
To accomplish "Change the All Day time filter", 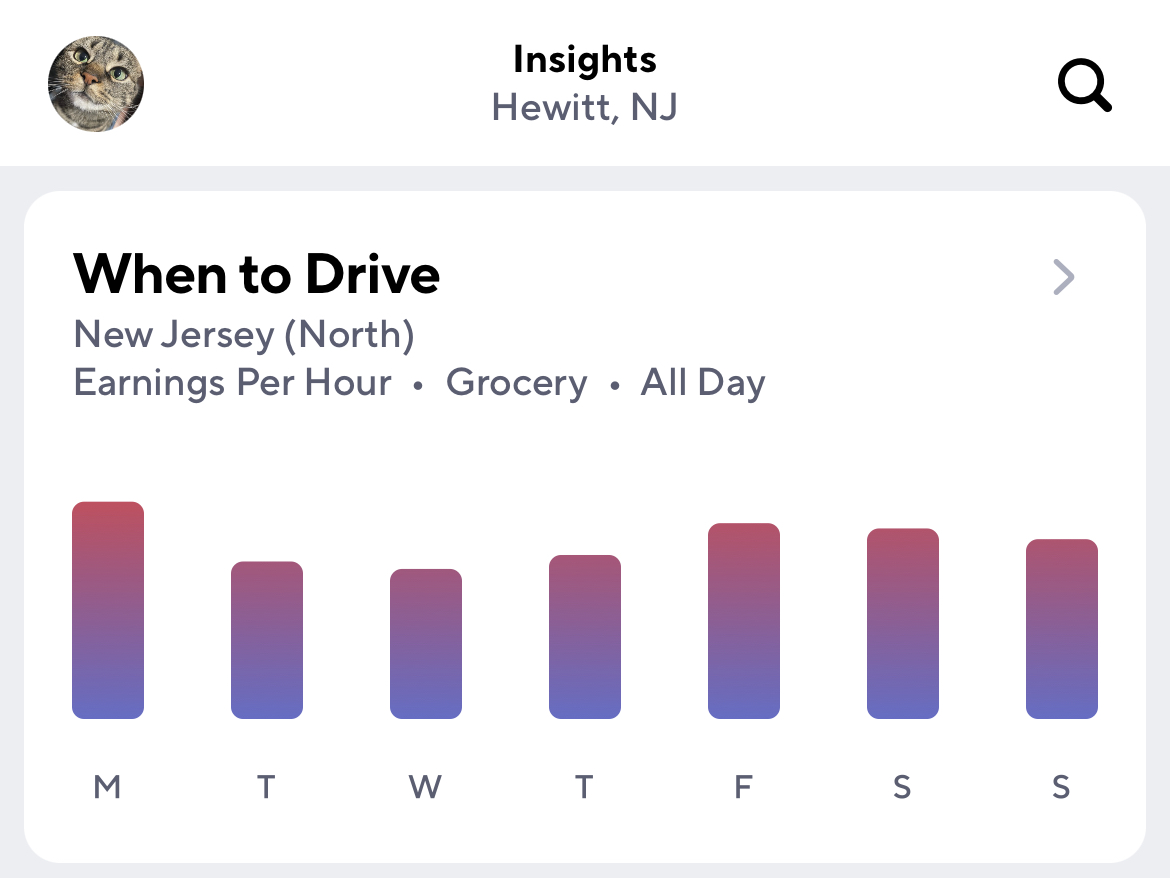I will click(x=703, y=383).
